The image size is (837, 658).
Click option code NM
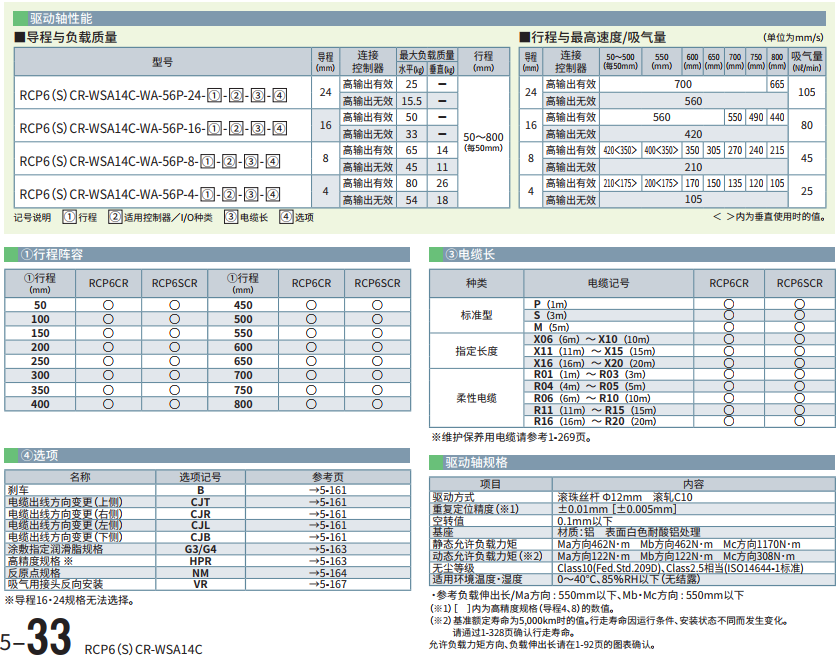click(x=200, y=573)
